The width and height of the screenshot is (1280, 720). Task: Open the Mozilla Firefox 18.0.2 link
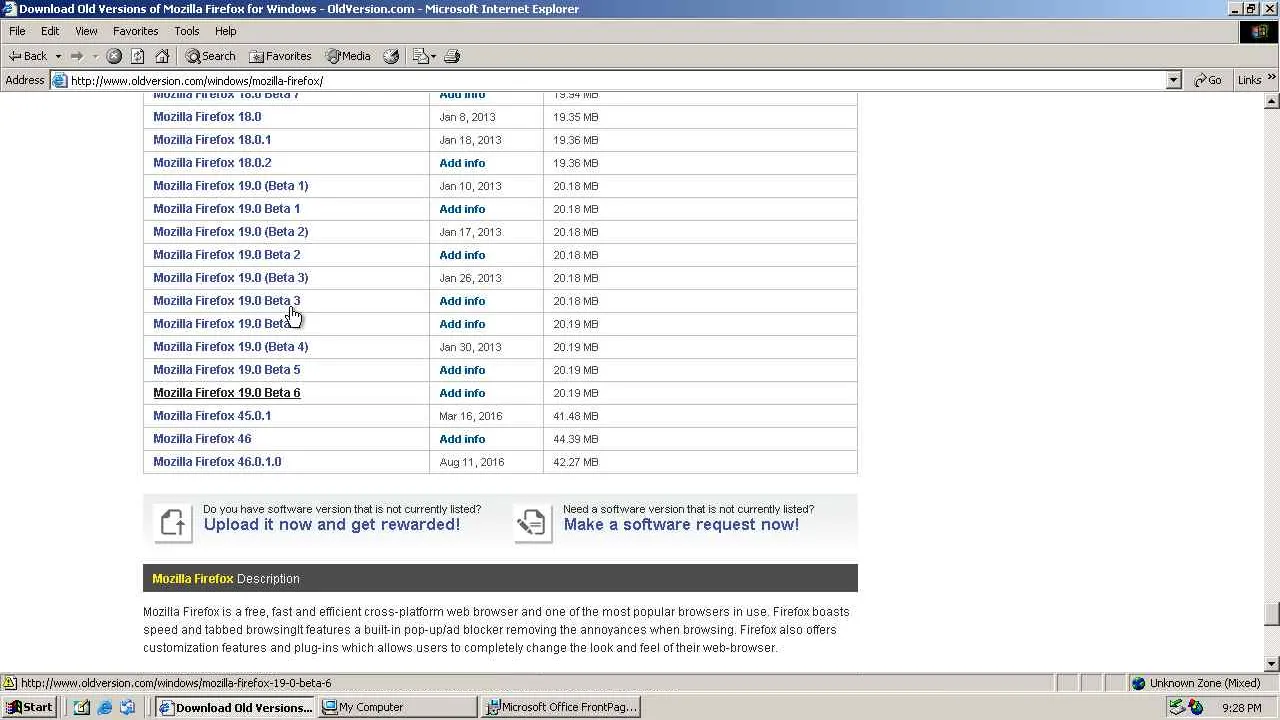(212, 163)
